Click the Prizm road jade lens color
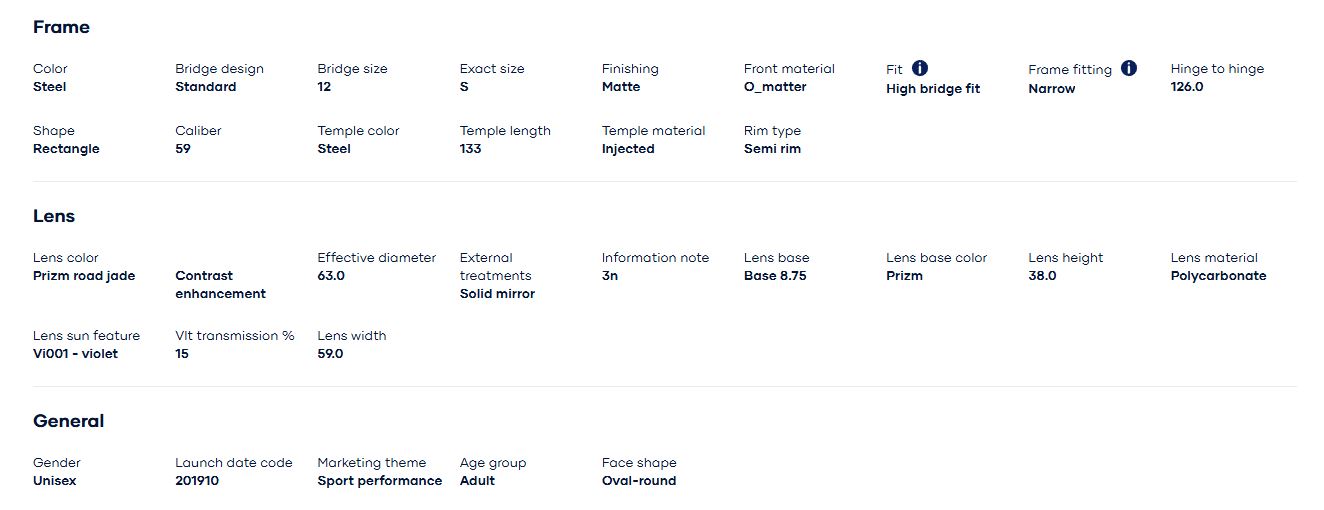The width and height of the screenshot is (1324, 510). pyautogui.click(x=84, y=276)
